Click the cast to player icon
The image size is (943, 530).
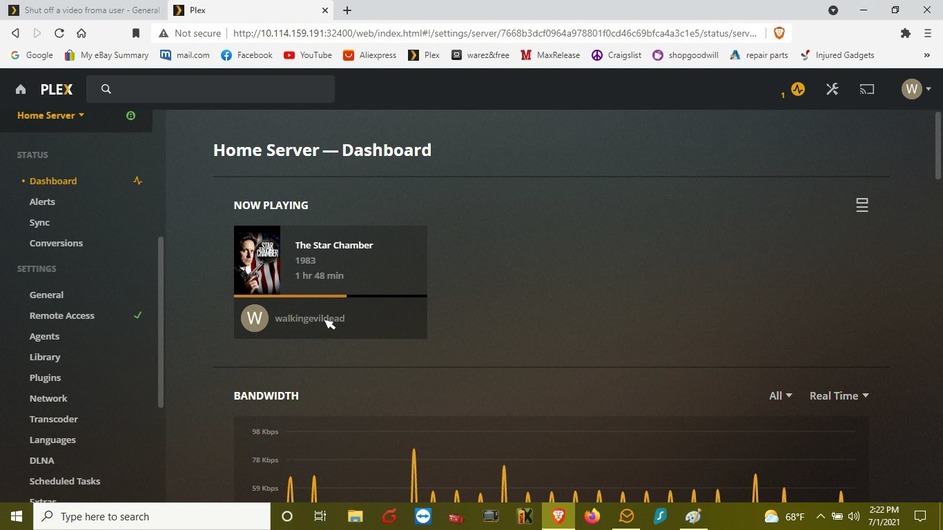[867, 89]
